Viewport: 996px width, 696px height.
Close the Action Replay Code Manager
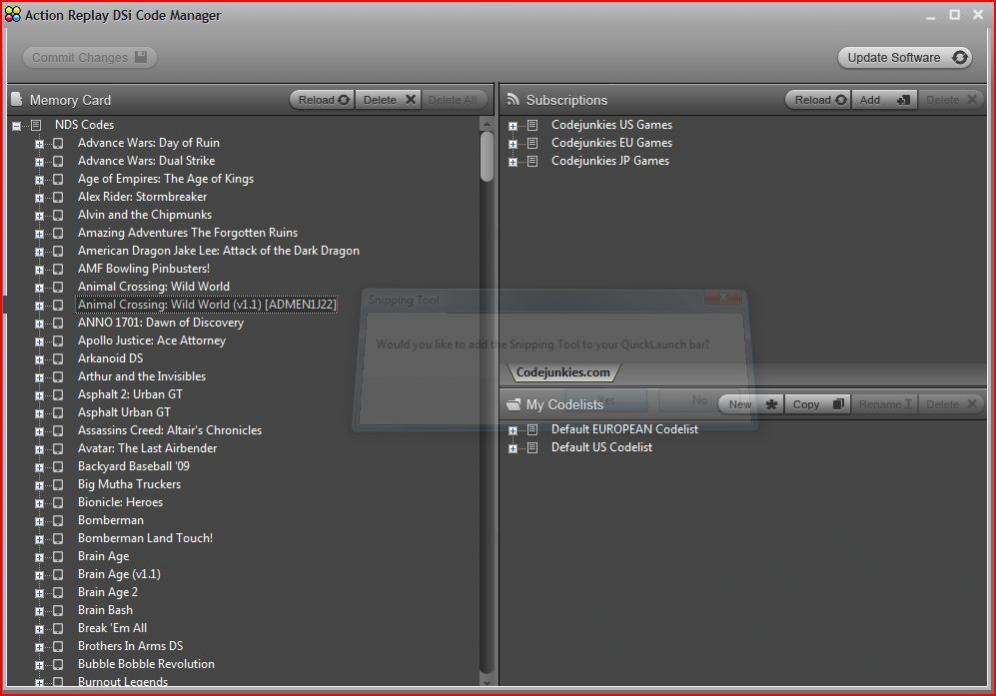point(978,15)
